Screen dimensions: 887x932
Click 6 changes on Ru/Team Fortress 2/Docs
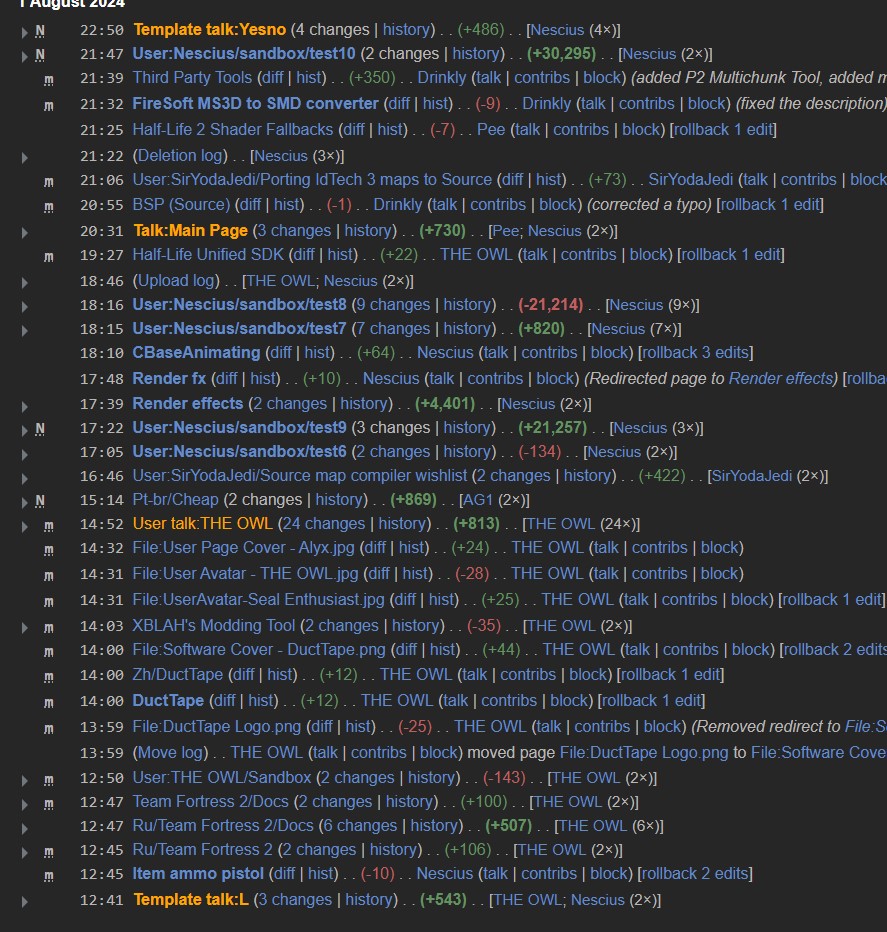click(x=360, y=826)
